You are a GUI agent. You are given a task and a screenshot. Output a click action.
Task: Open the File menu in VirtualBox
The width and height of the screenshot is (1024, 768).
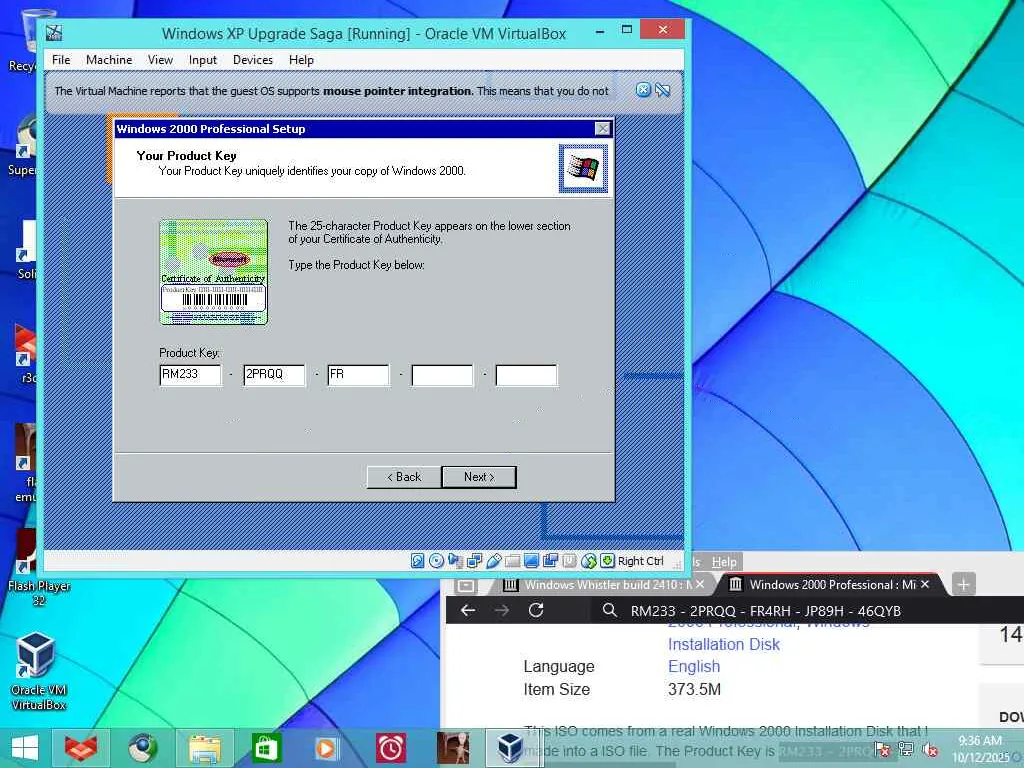coord(61,59)
